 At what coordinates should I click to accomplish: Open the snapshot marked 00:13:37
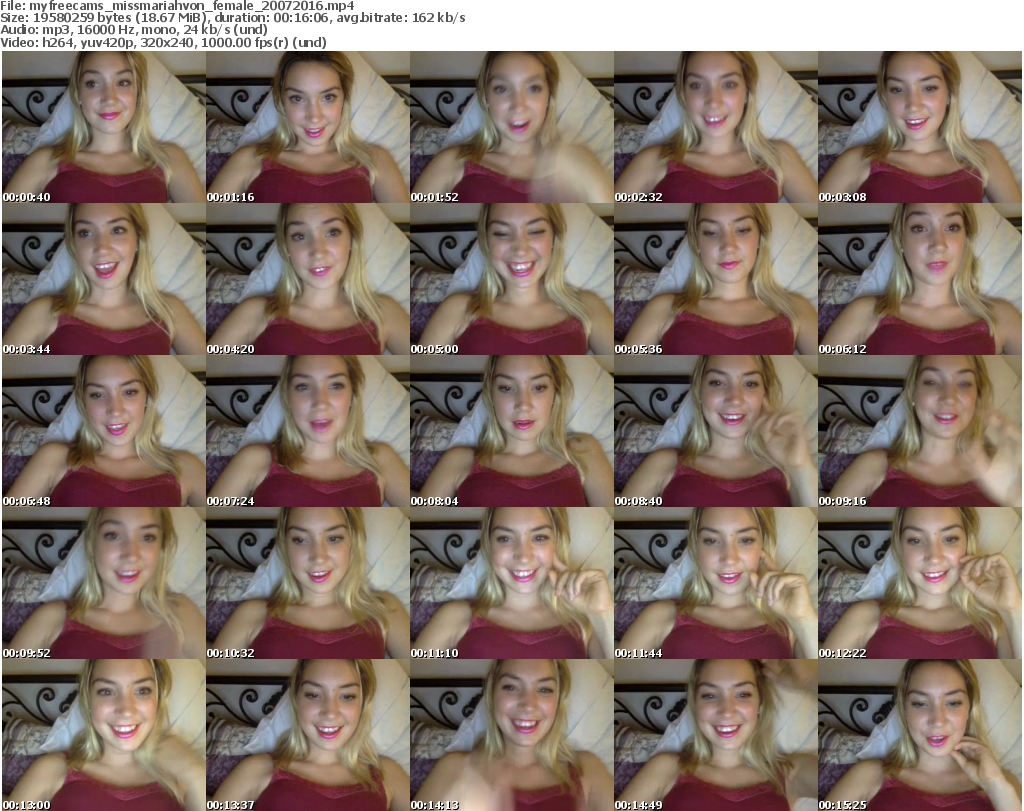pos(308,735)
